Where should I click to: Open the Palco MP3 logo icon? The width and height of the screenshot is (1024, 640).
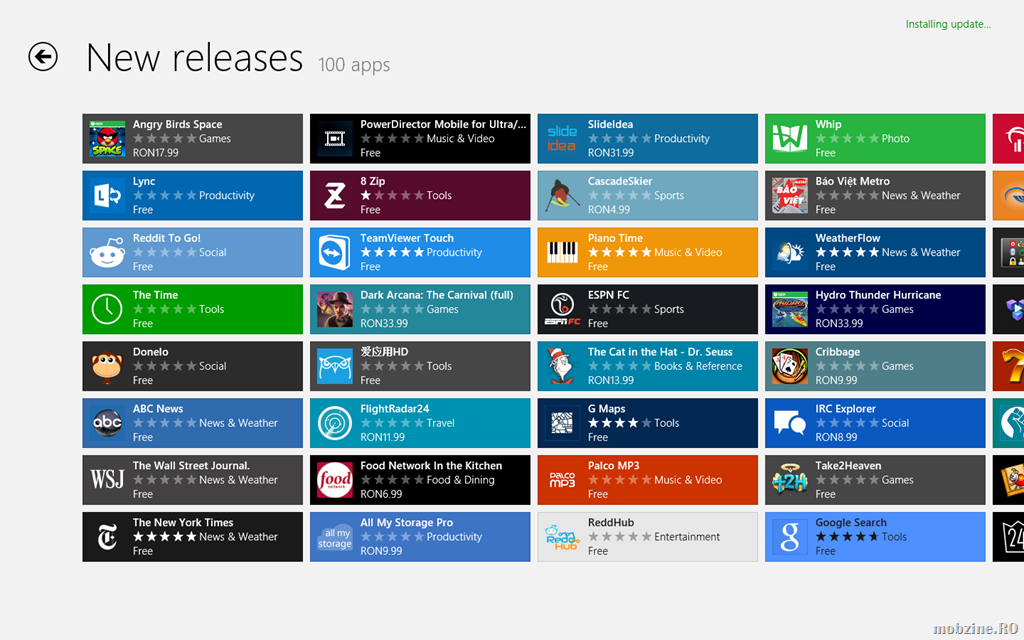[562, 479]
